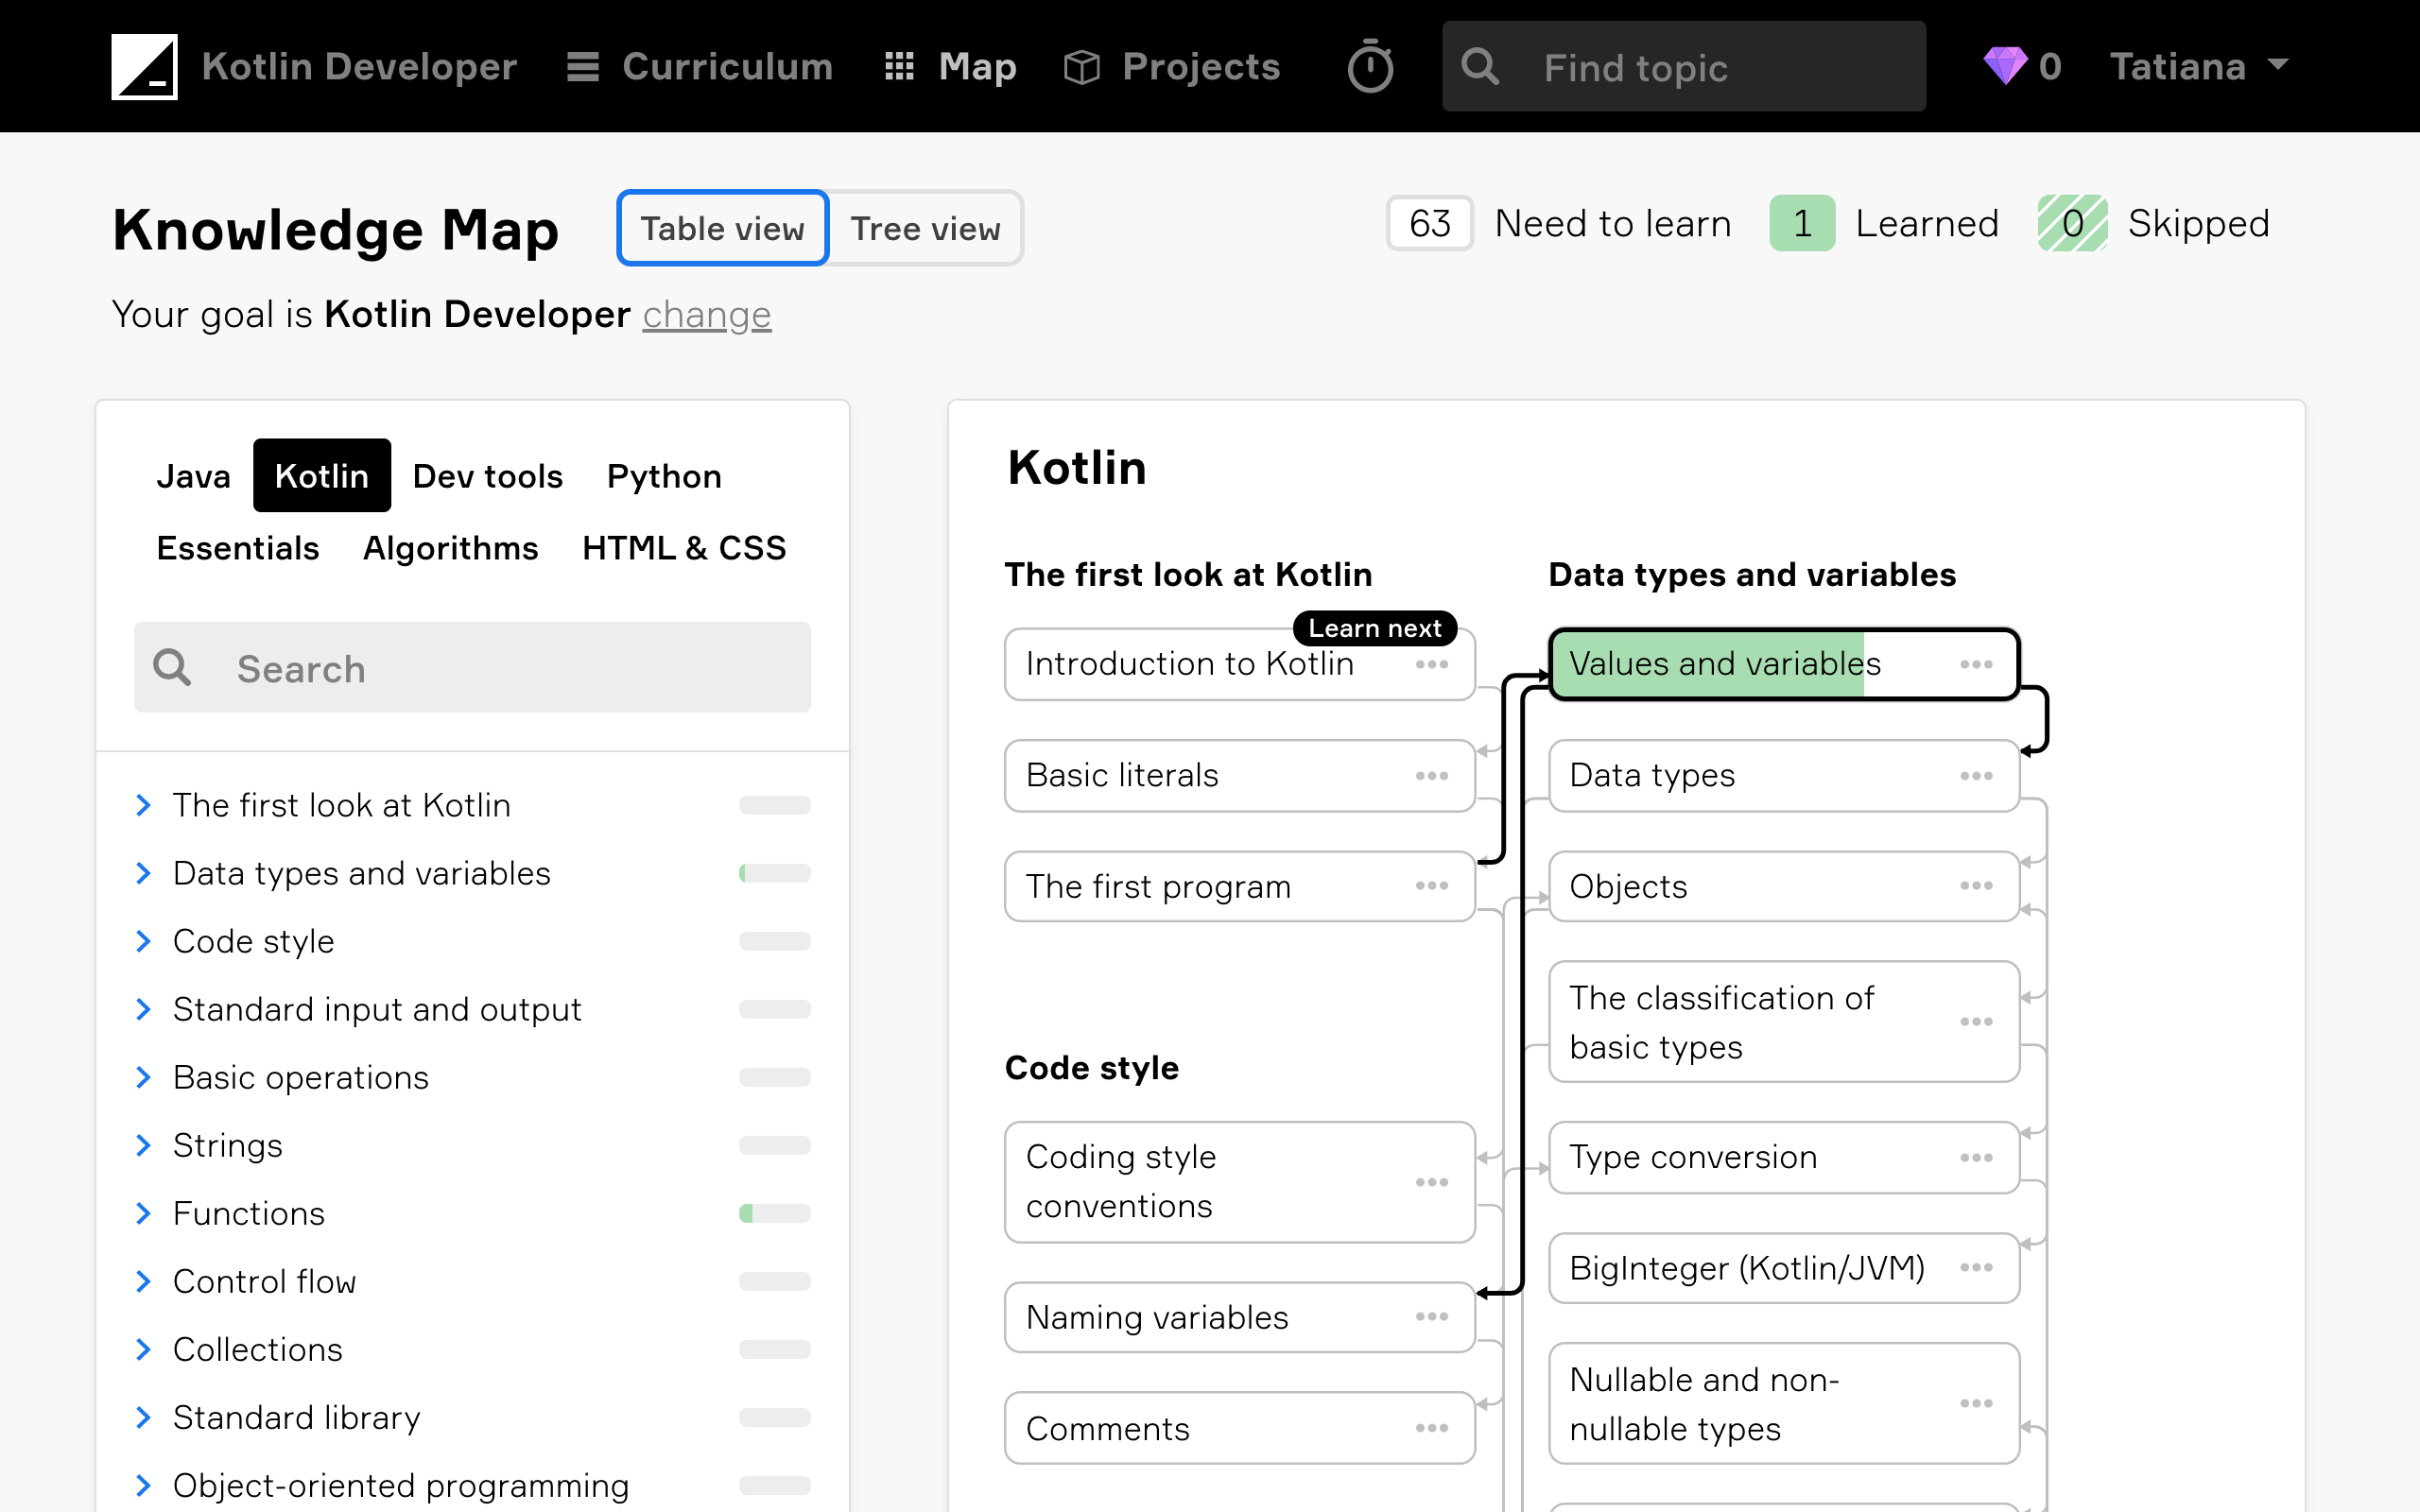Viewport: 2420px width, 1512px height.
Task: Select the Dev tools tab
Action: click(487, 476)
